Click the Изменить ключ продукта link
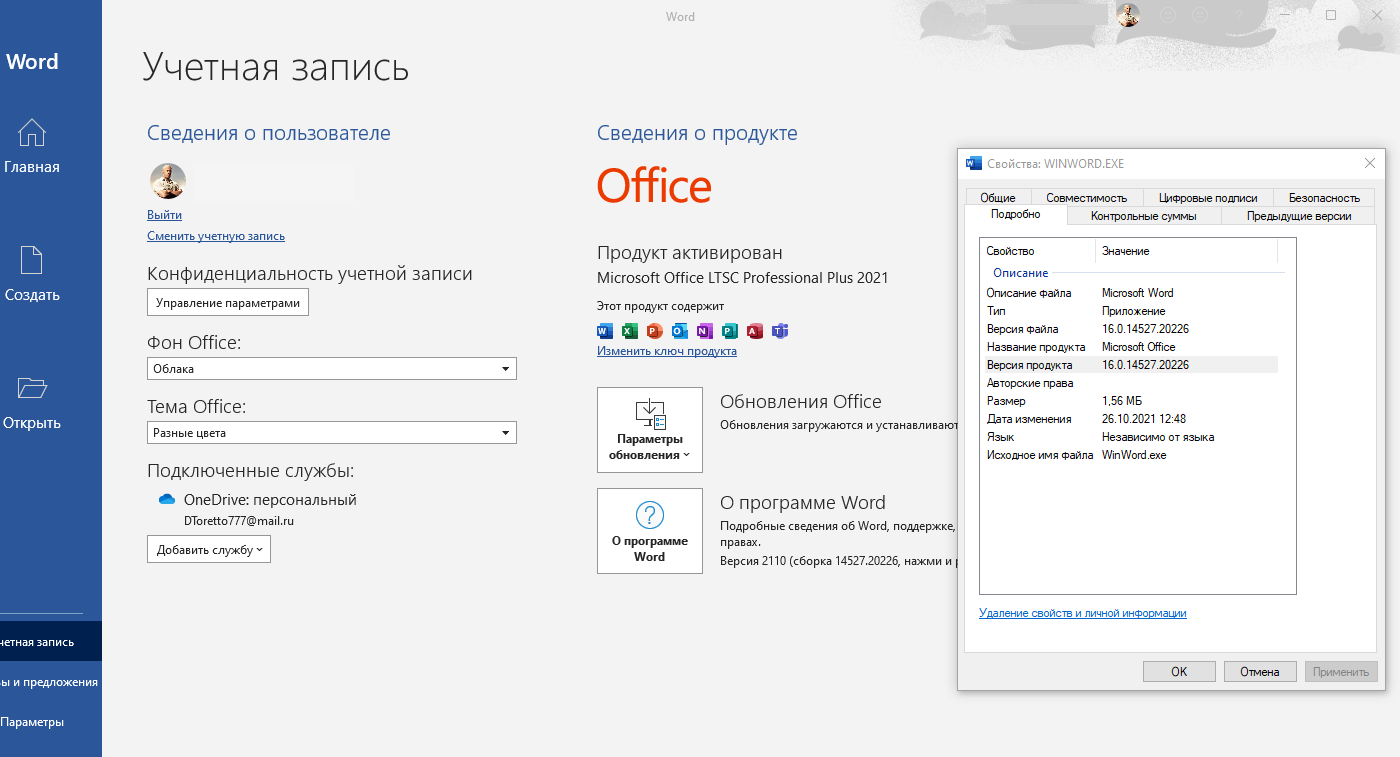 tap(667, 351)
